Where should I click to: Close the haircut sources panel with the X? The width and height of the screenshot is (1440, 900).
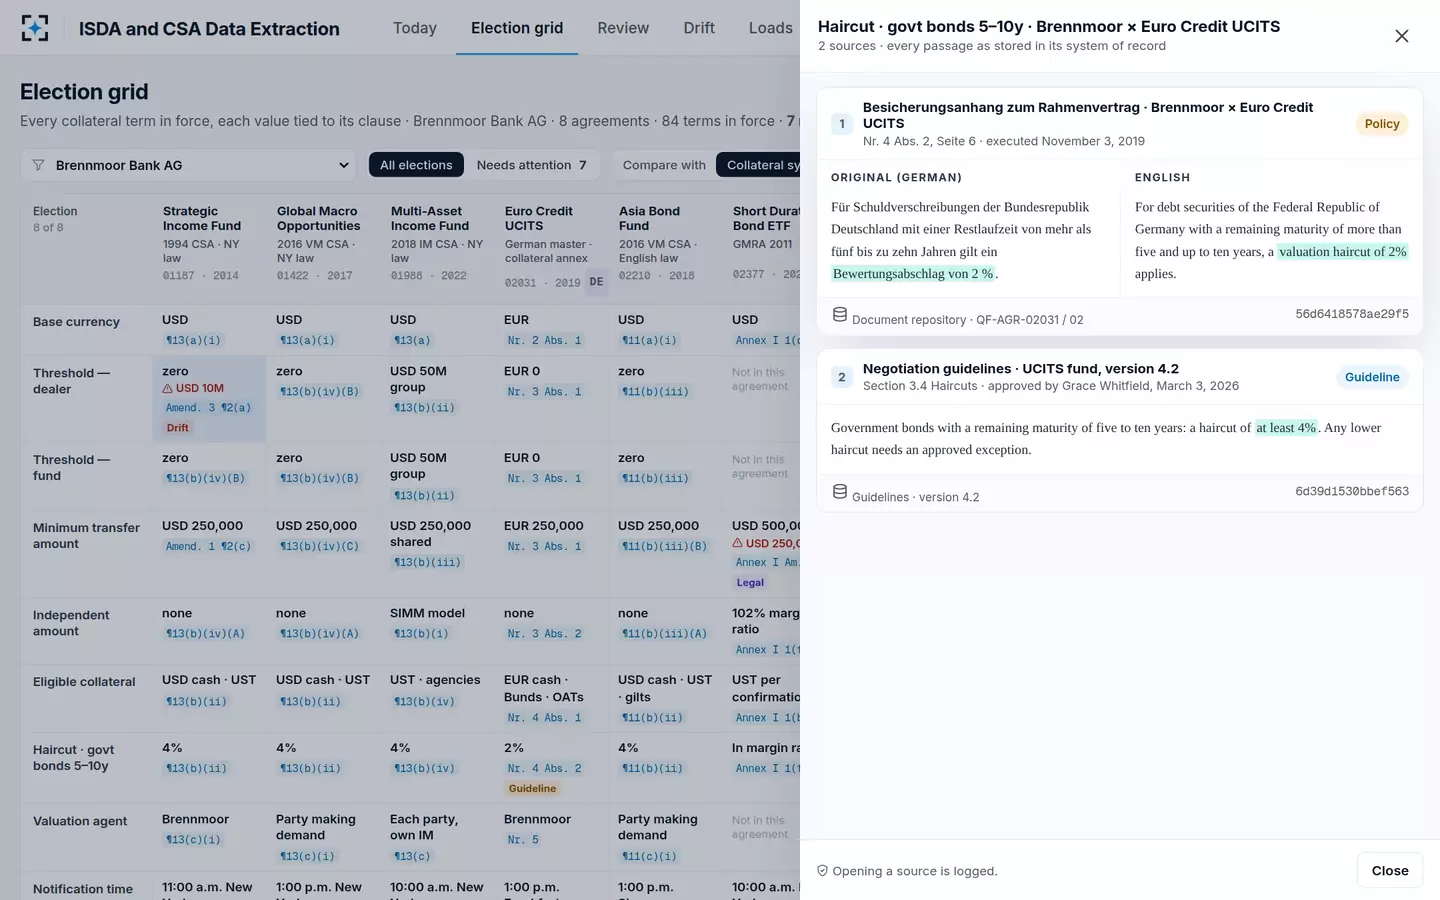pyautogui.click(x=1401, y=36)
